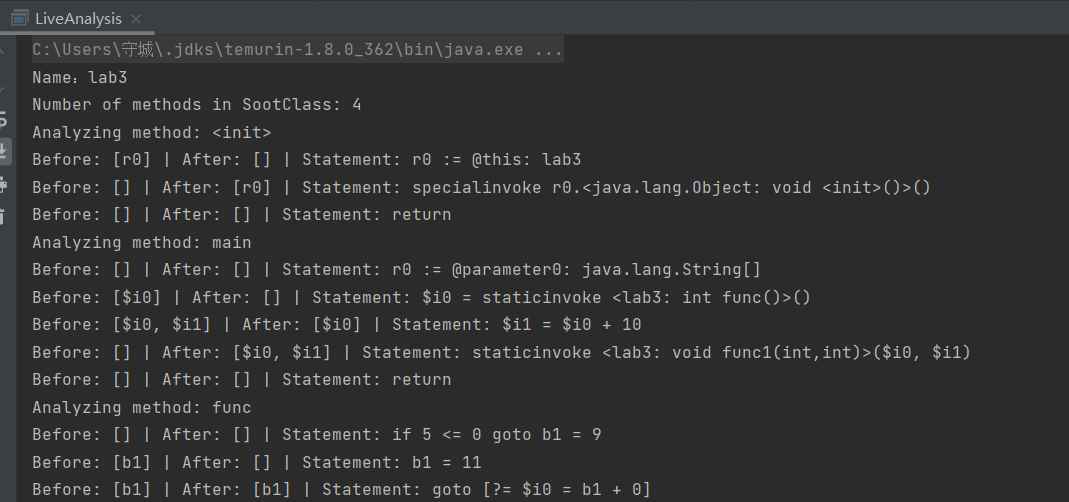Toggle scroll-to-end in the console sidebar
The image size is (1069, 502).
click(5, 152)
